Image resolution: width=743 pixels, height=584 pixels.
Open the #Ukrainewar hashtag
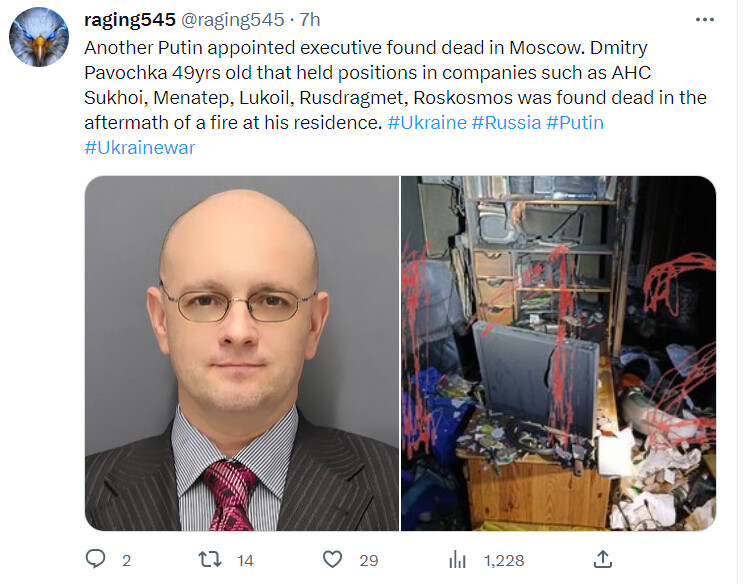[x=139, y=148]
